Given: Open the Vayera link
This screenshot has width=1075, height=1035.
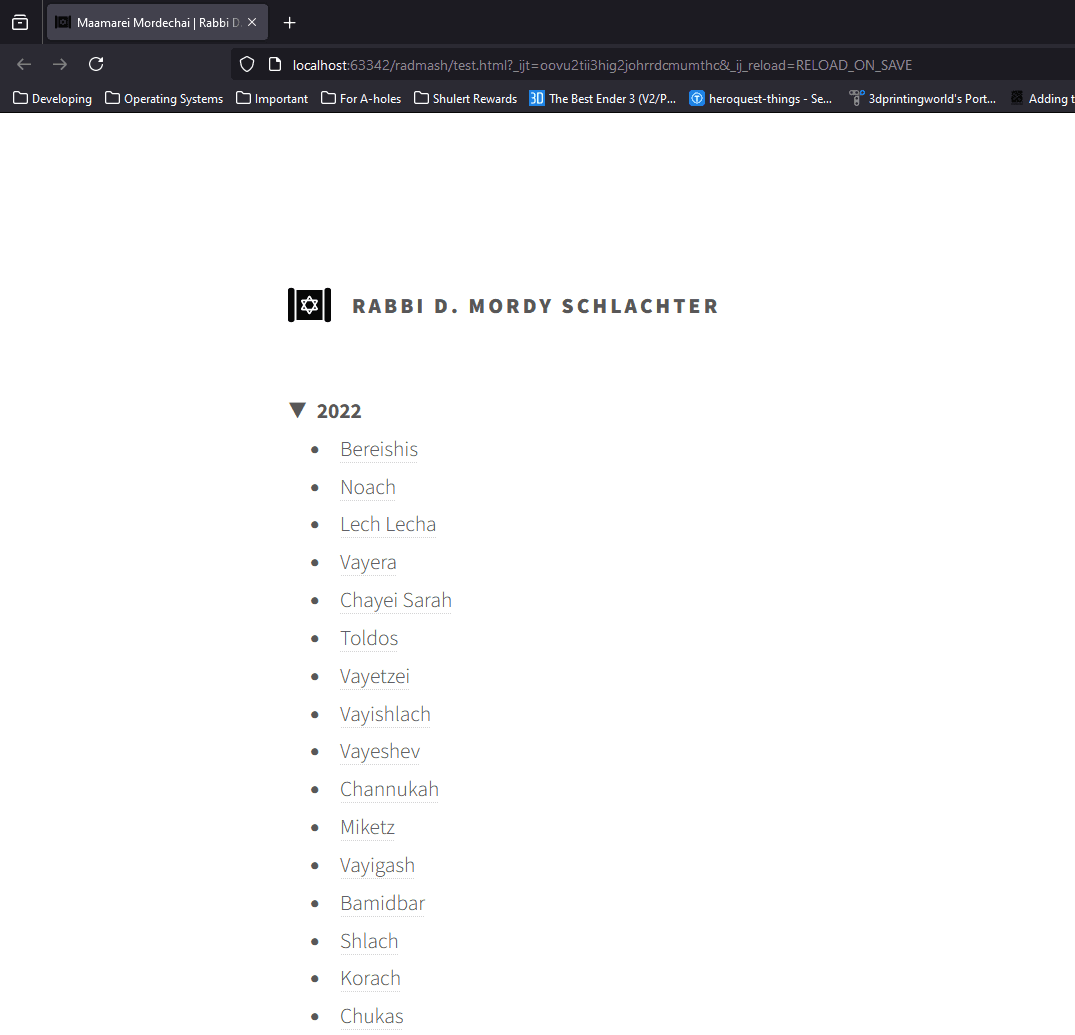Looking at the screenshot, I should coord(368,563).
